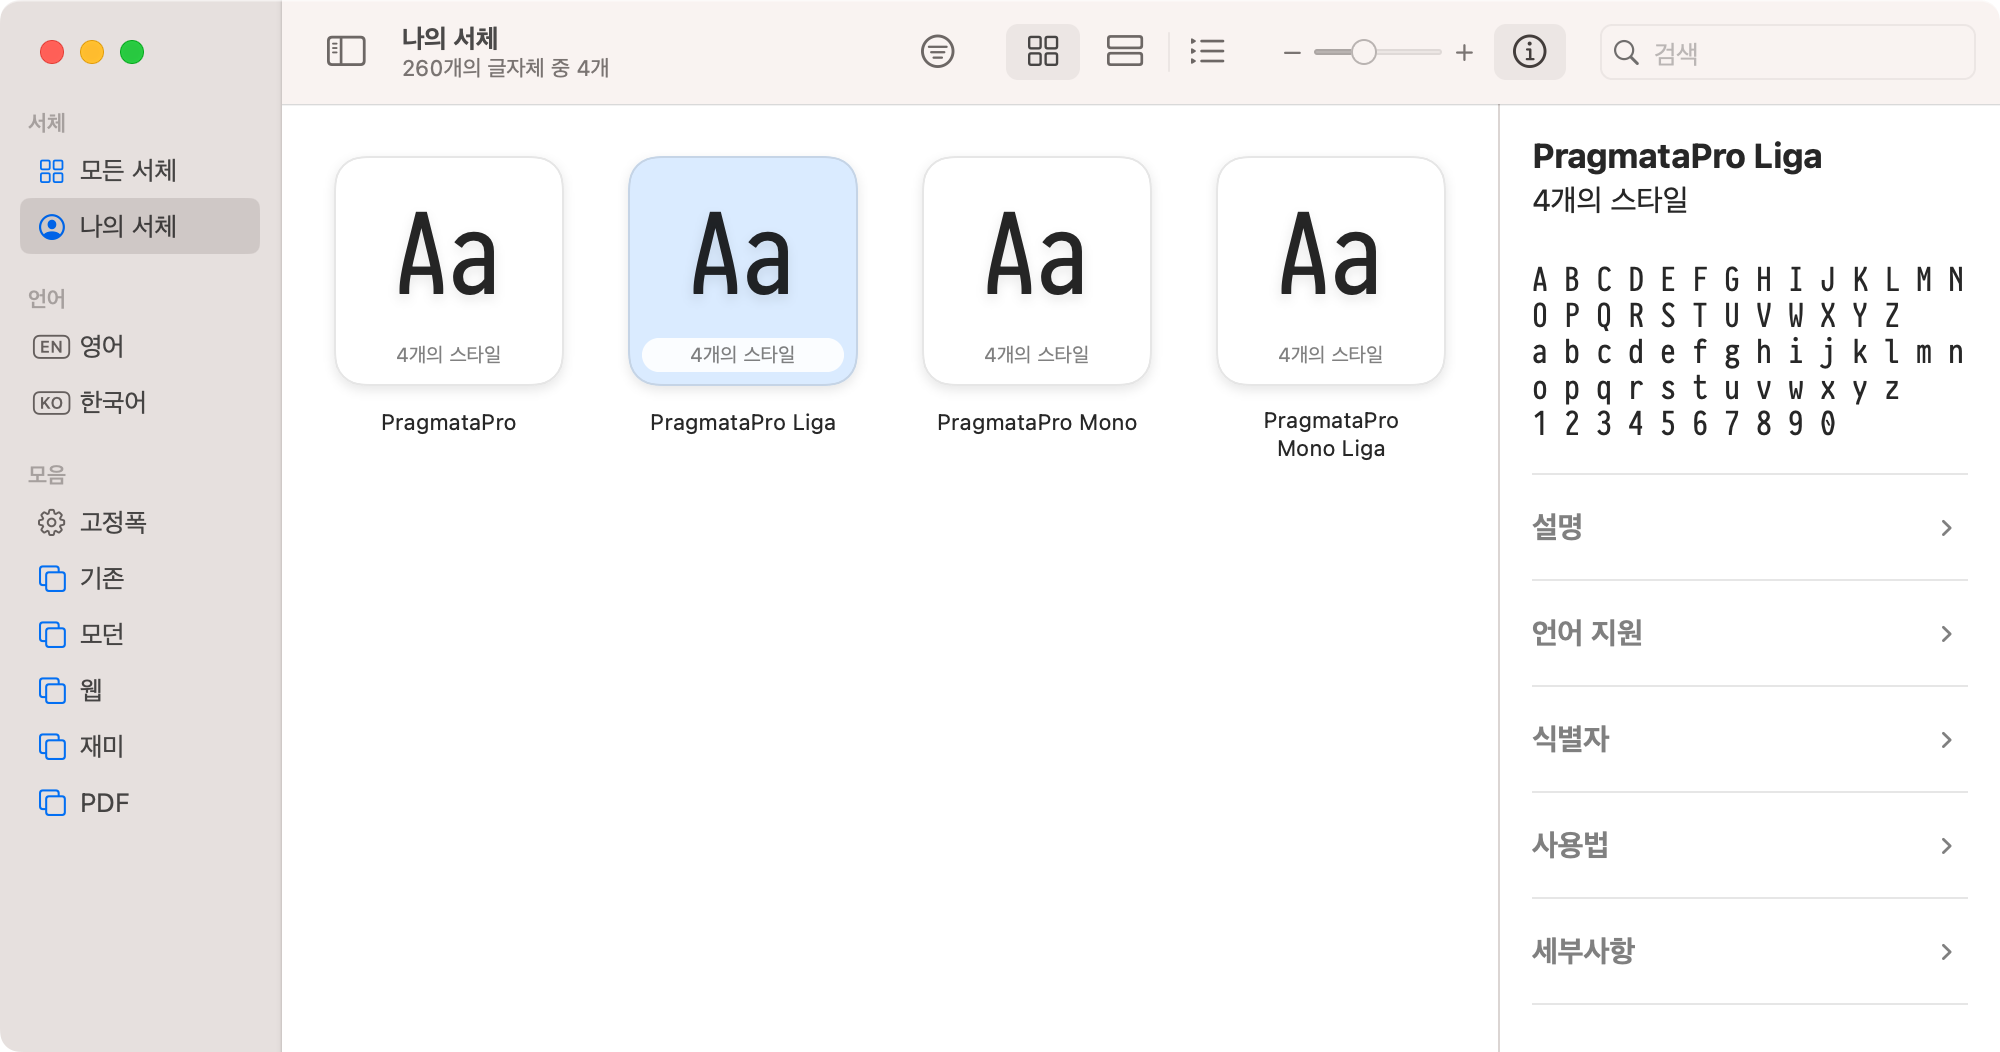The height and width of the screenshot is (1052, 2000).
Task: Click the 재미 collection icon
Action: pos(52,746)
